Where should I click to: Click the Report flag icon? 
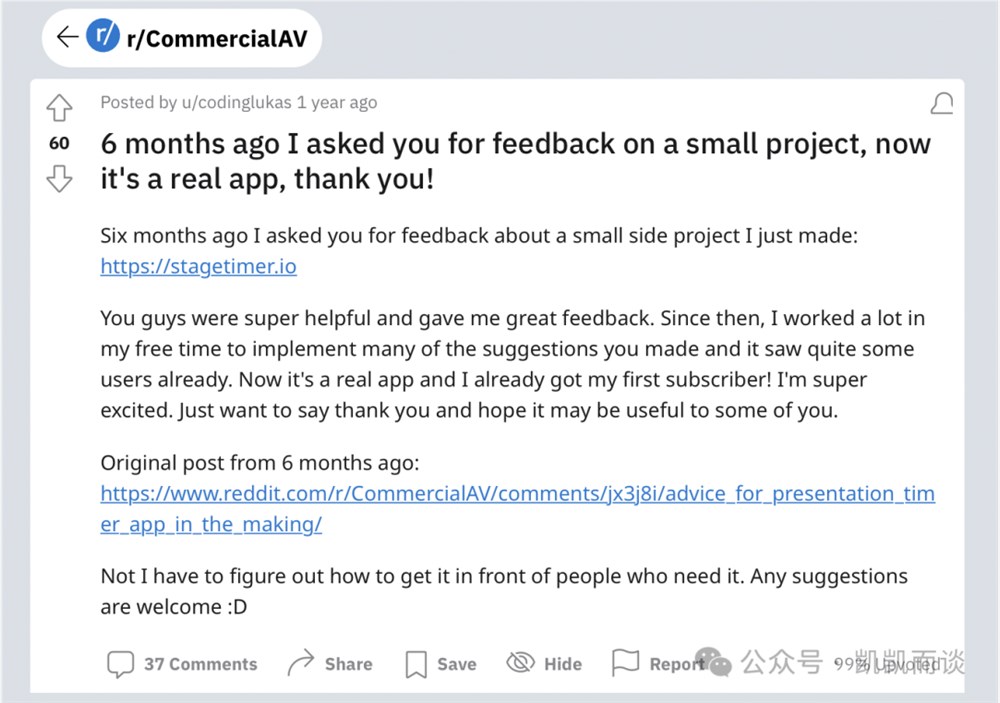(x=625, y=663)
